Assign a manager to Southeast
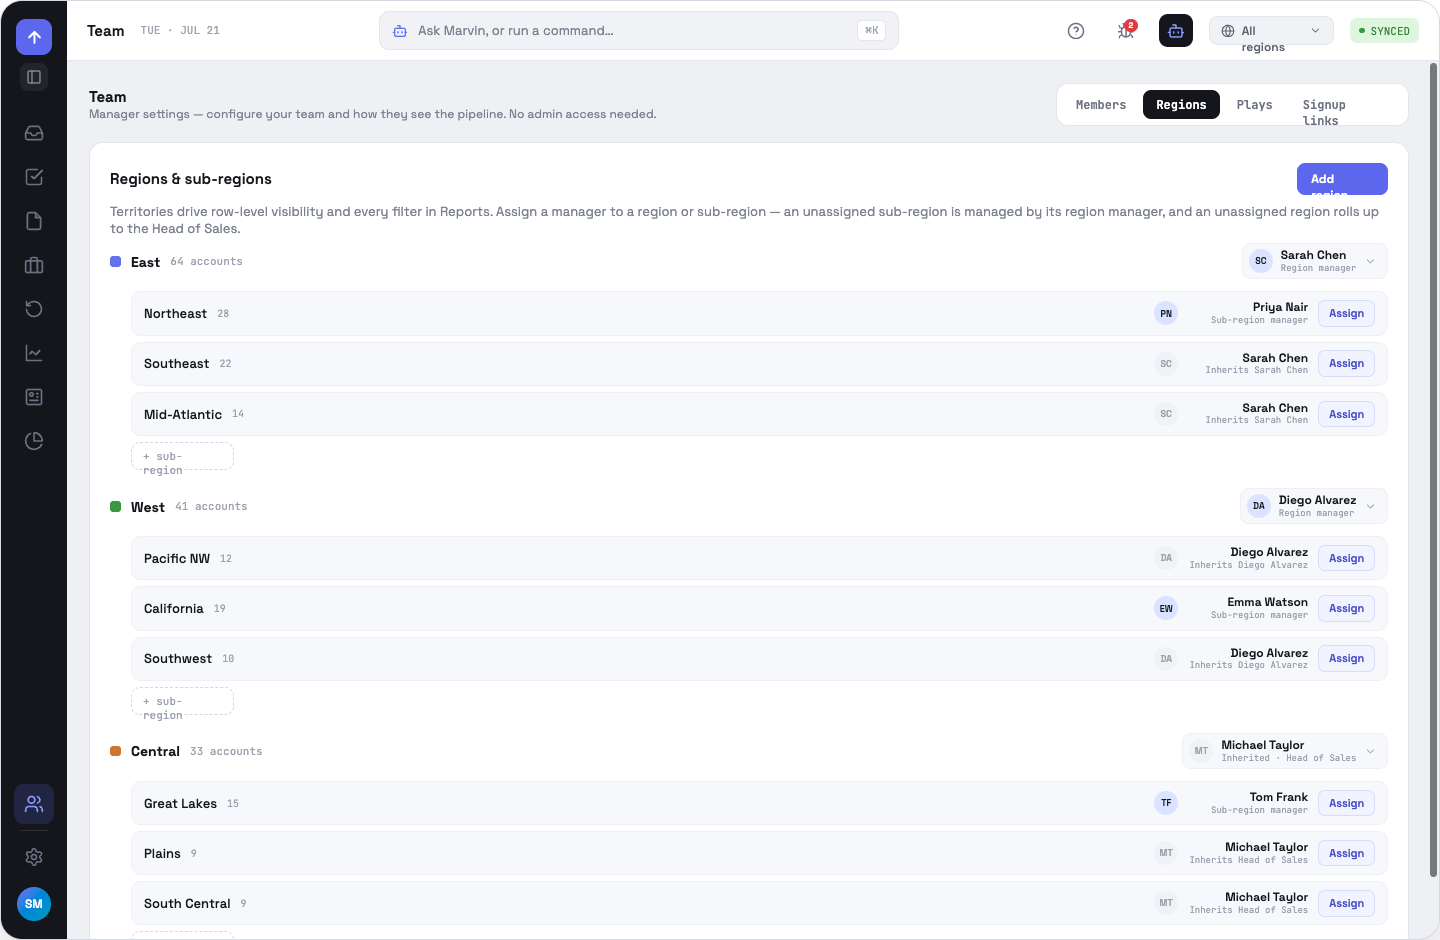The height and width of the screenshot is (940, 1440). [x=1346, y=364]
